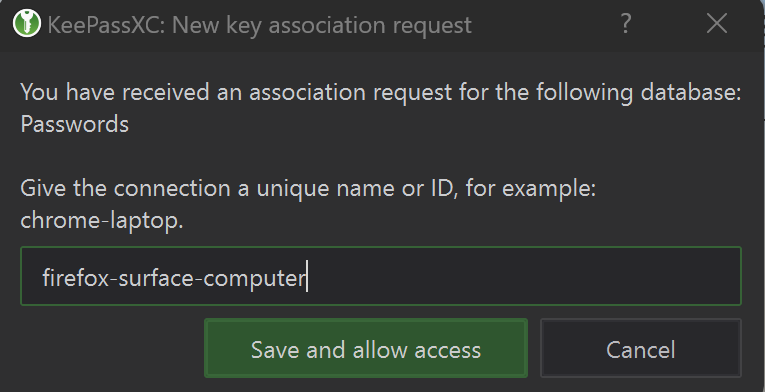
Task: Click the 'chrome-laptop.' example text
Action: coord(102,221)
